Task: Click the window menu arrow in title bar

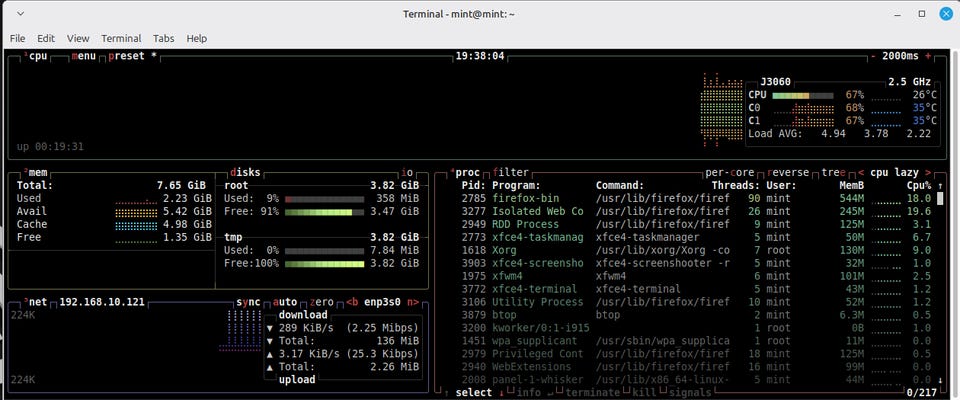Action: click(x=21, y=13)
